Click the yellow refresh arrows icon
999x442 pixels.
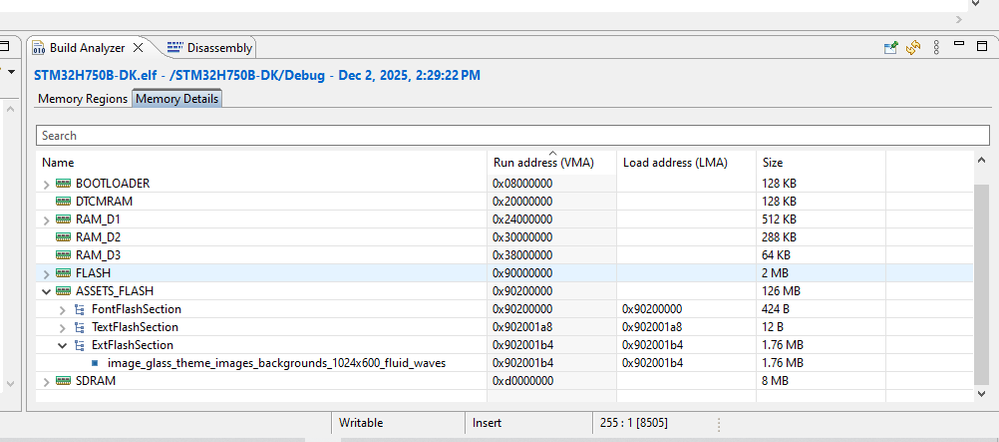point(913,47)
